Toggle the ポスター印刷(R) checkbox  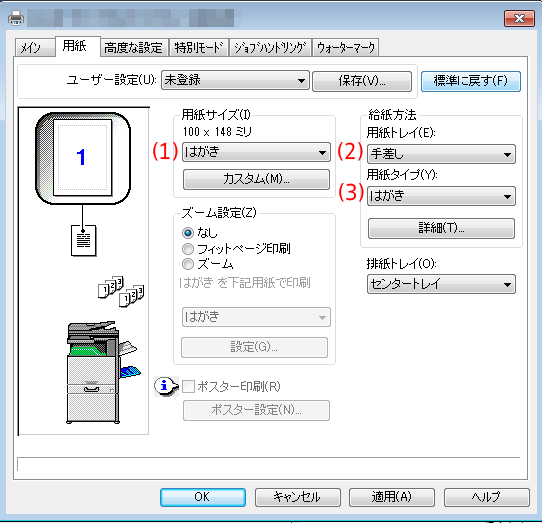[x=188, y=386]
